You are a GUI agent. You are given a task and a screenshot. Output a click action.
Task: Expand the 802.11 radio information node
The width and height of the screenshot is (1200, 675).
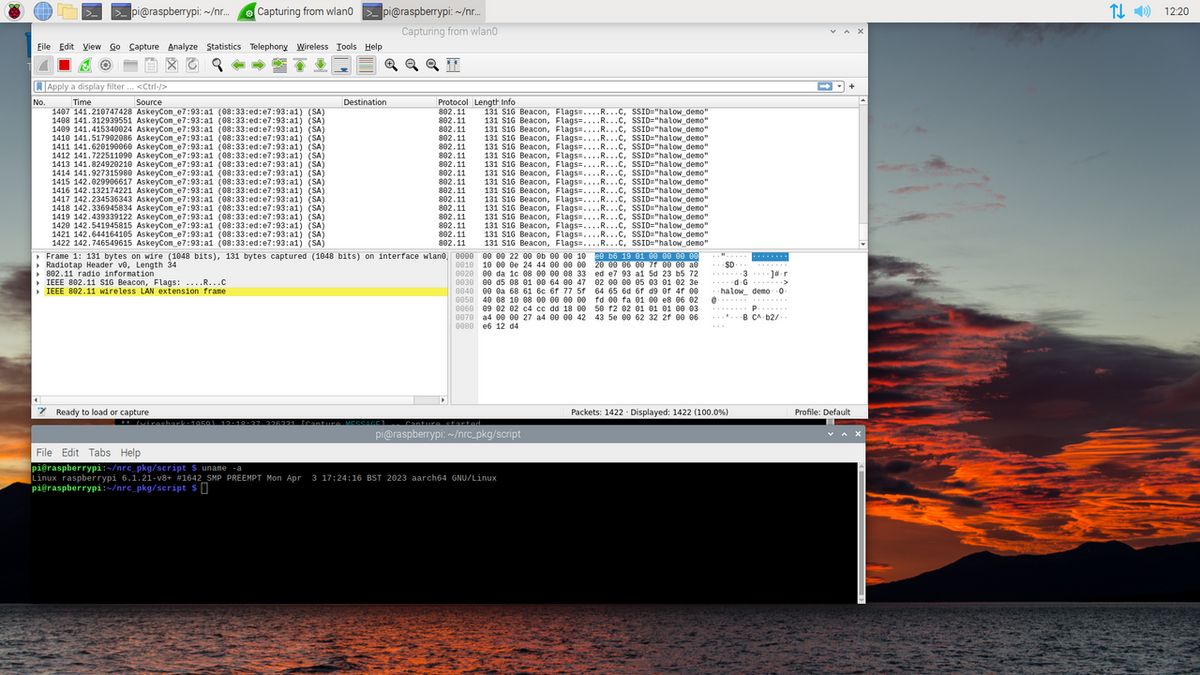point(37,274)
